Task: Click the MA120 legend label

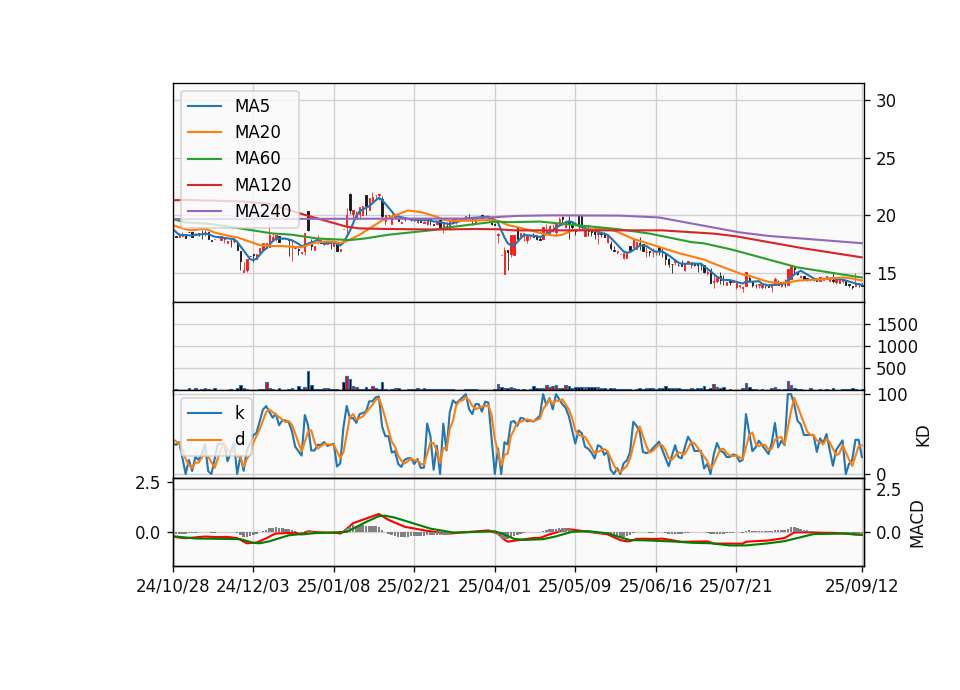Action: [263, 185]
